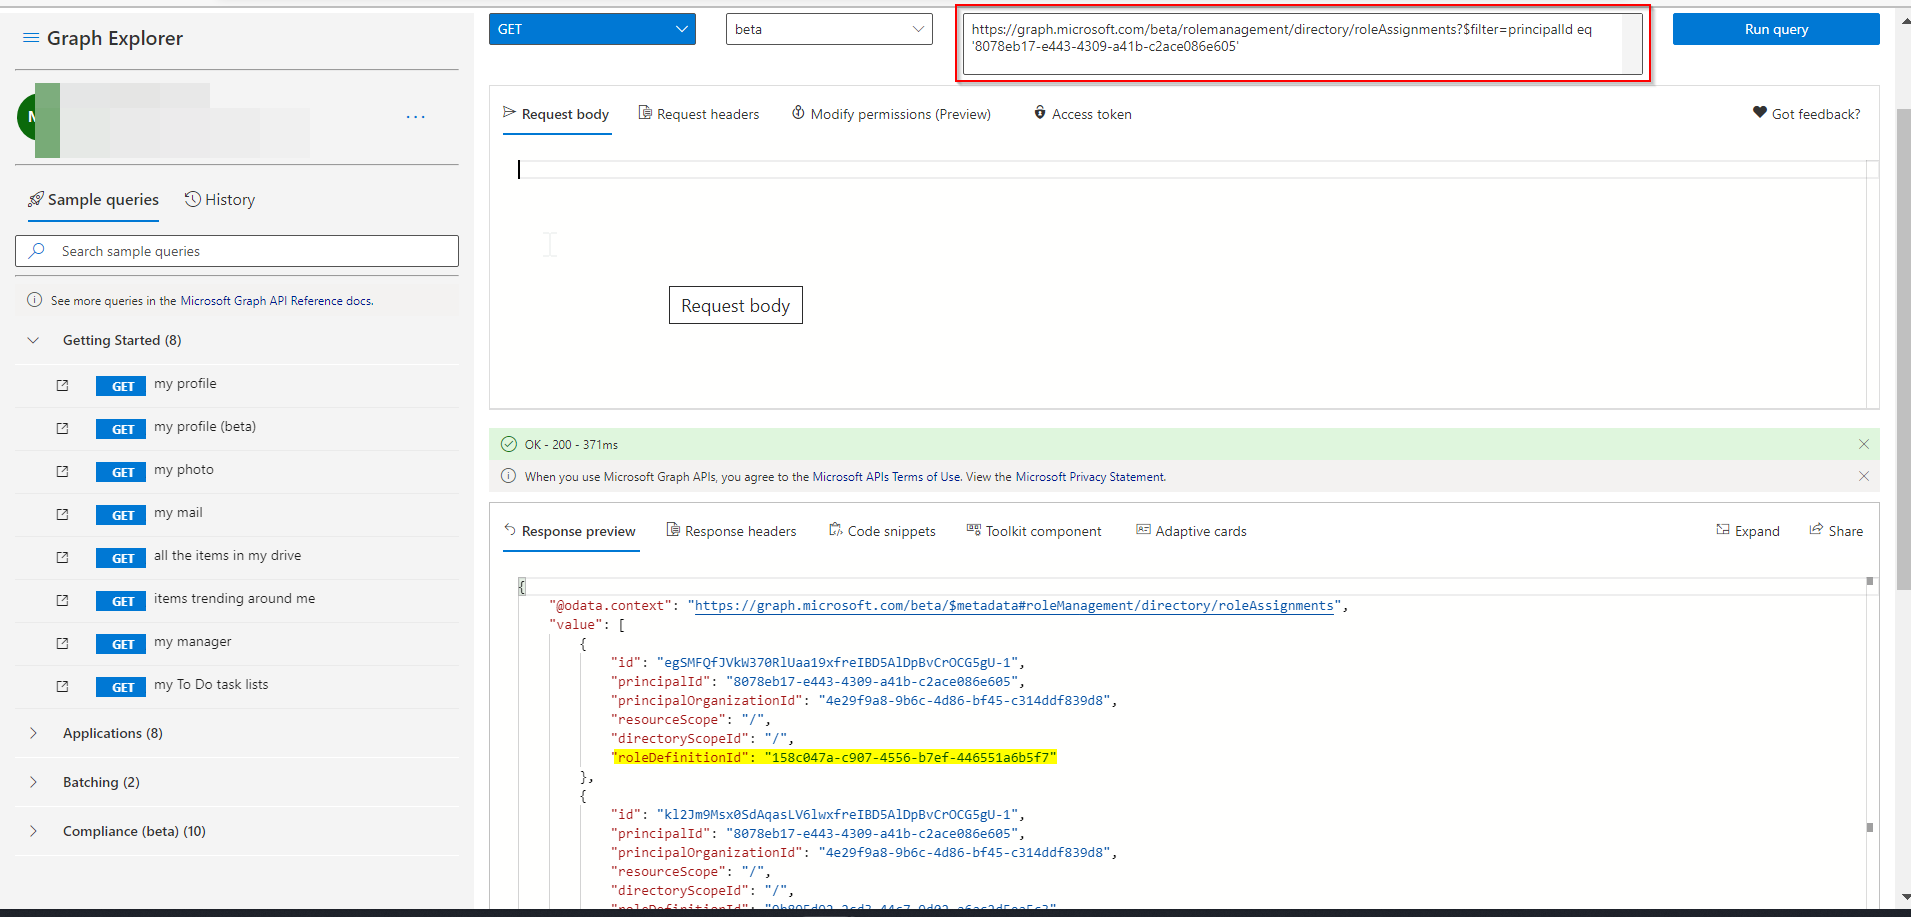Image resolution: width=1911 pixels, height=917 pixels.
Task: Click the Search sample queries field
Action: (237, 251)
